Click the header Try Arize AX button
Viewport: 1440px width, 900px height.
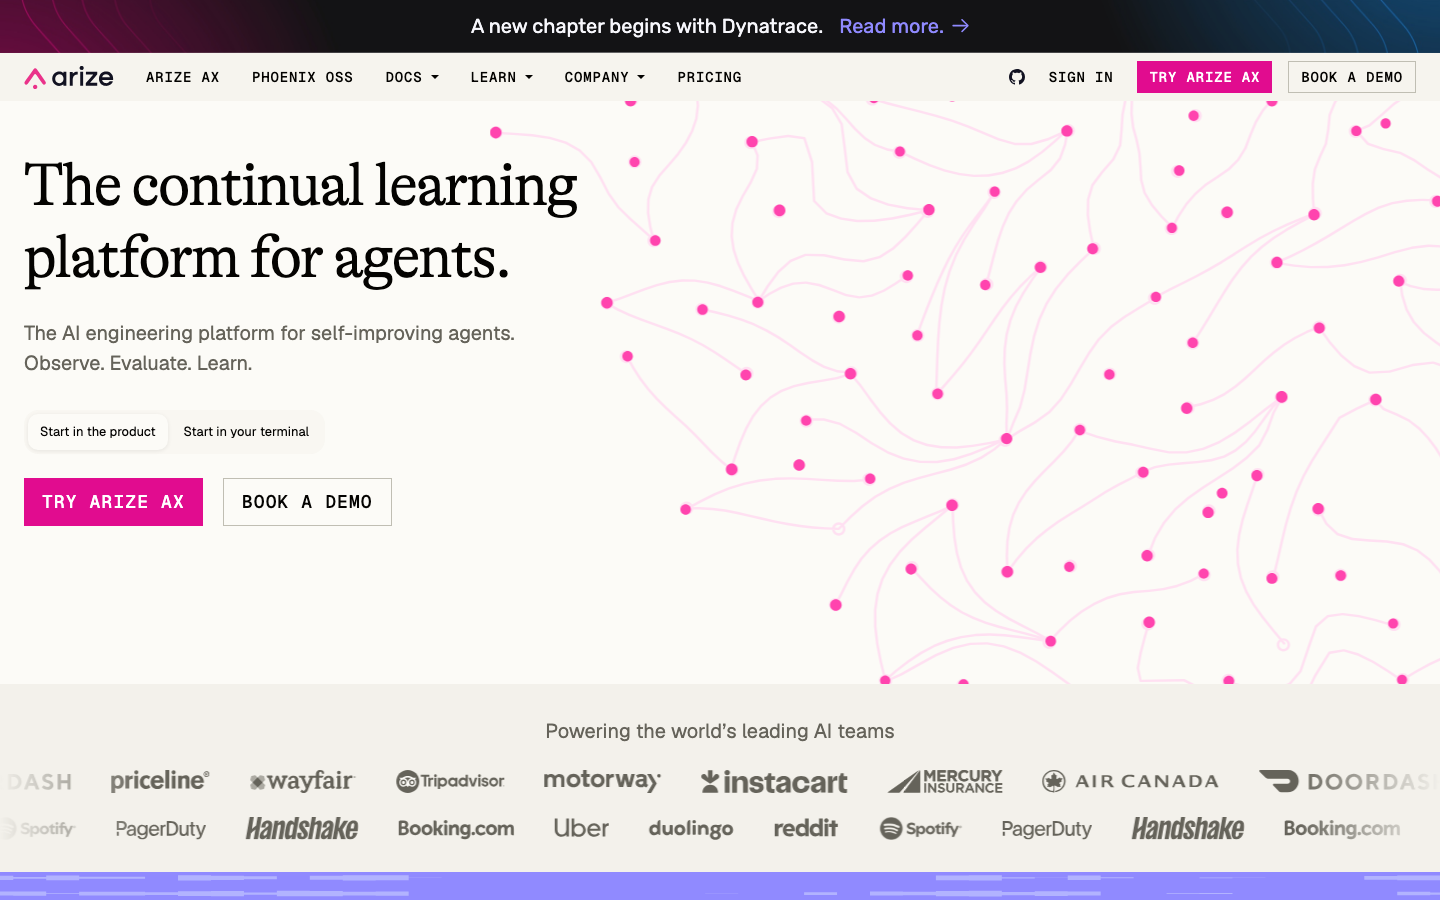pos(1204,77)
